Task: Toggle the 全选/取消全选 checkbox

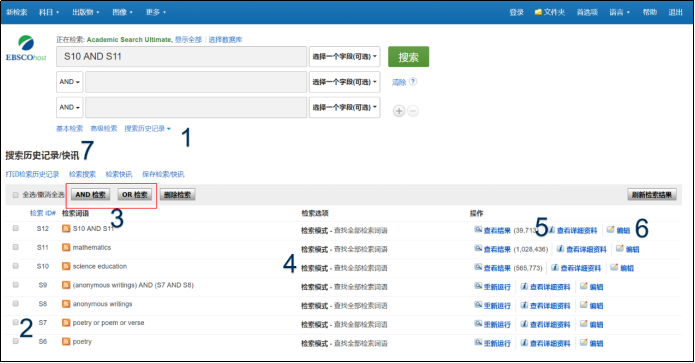Action: point(16,195)
